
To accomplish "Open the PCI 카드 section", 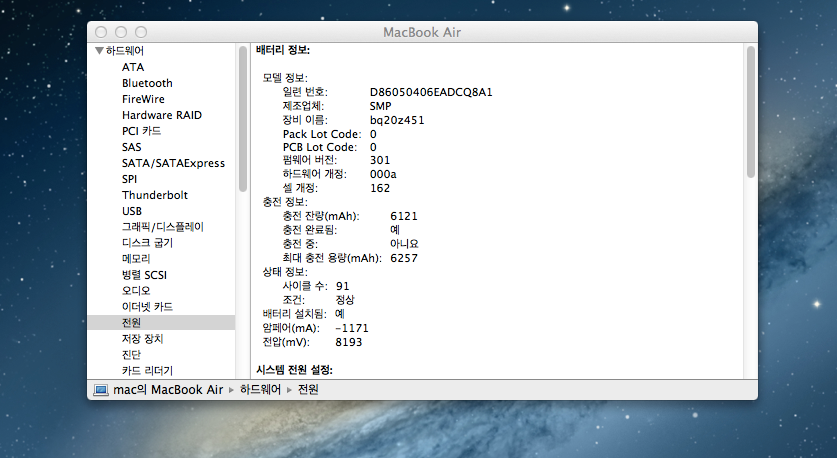I will pyautogui.click(x=141, y=131).
